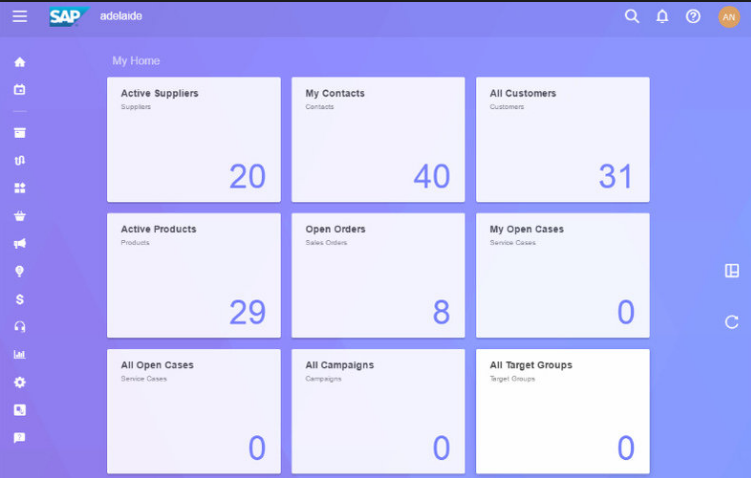This screenshot has width=751, height=478.
Task: Open the AN user profile avatar
Action: coord(729,16)
